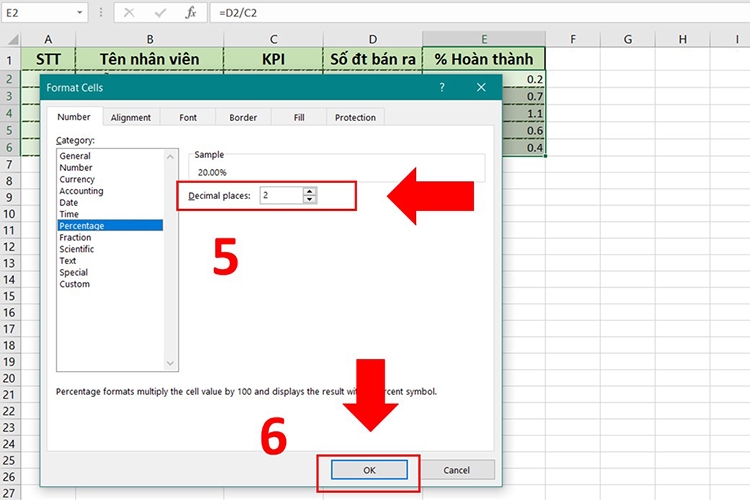Viewport: 750px width, 500px height.
Task: Select row 10 header
Action: coord(10,214)
